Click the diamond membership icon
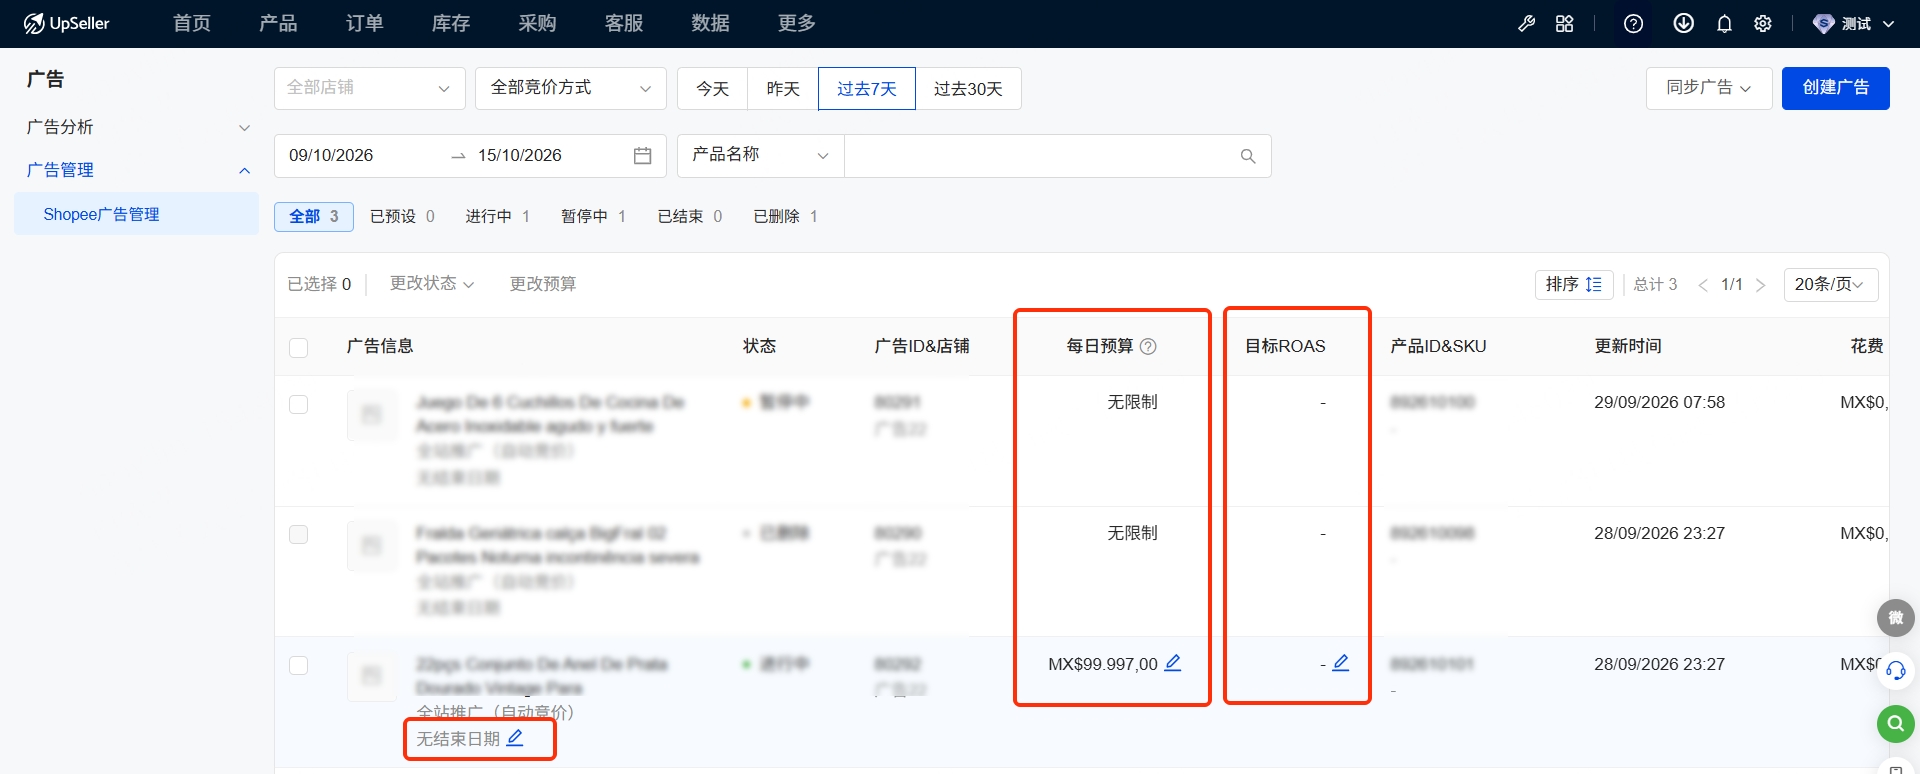1920x774 pixels. 1824,23
